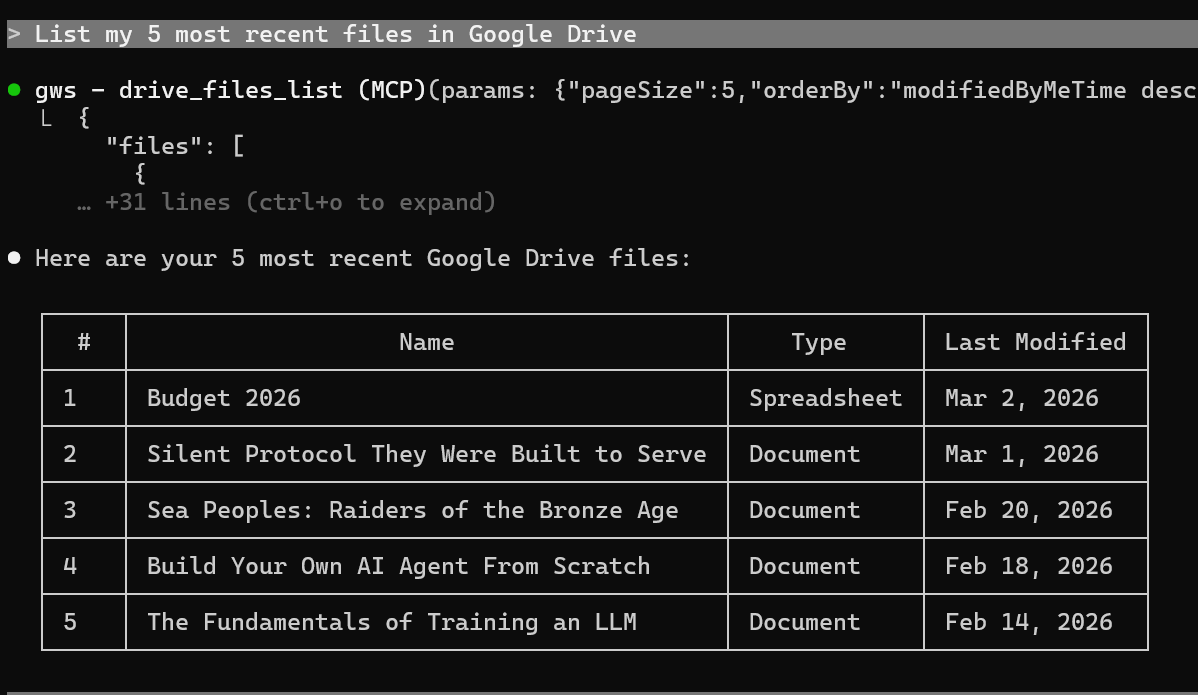
Task: Click the opening "files" JSON key
Action: (148, 146)
